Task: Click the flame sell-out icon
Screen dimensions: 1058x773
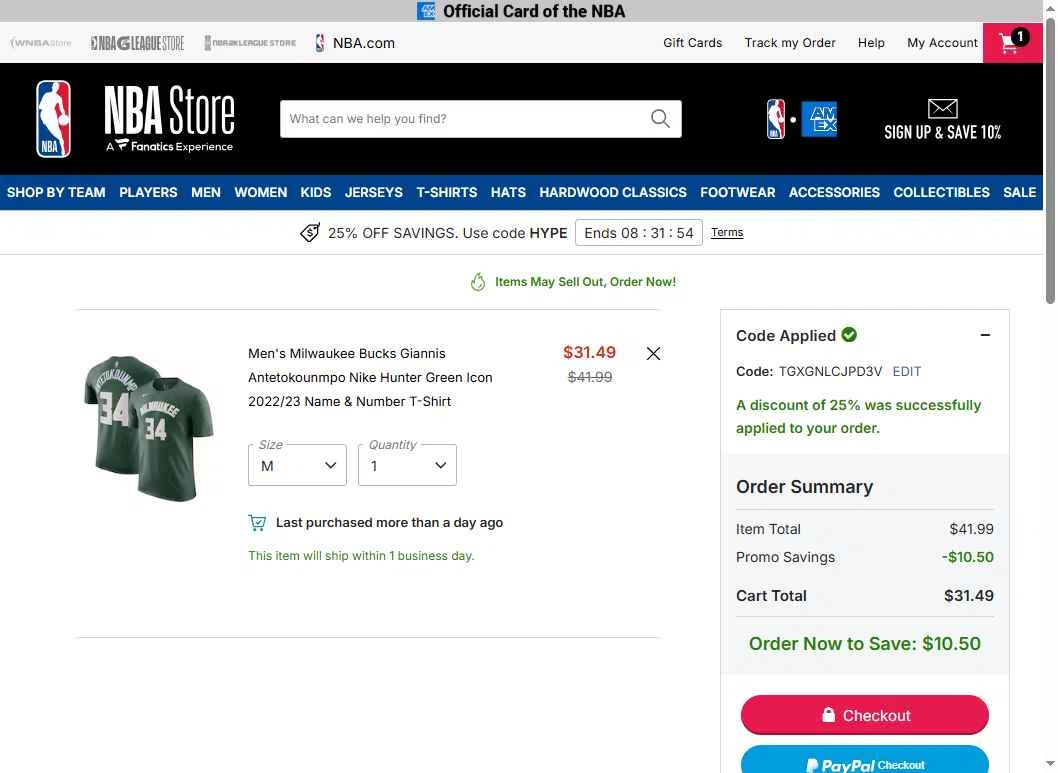Action: click(x=478, y=282)
